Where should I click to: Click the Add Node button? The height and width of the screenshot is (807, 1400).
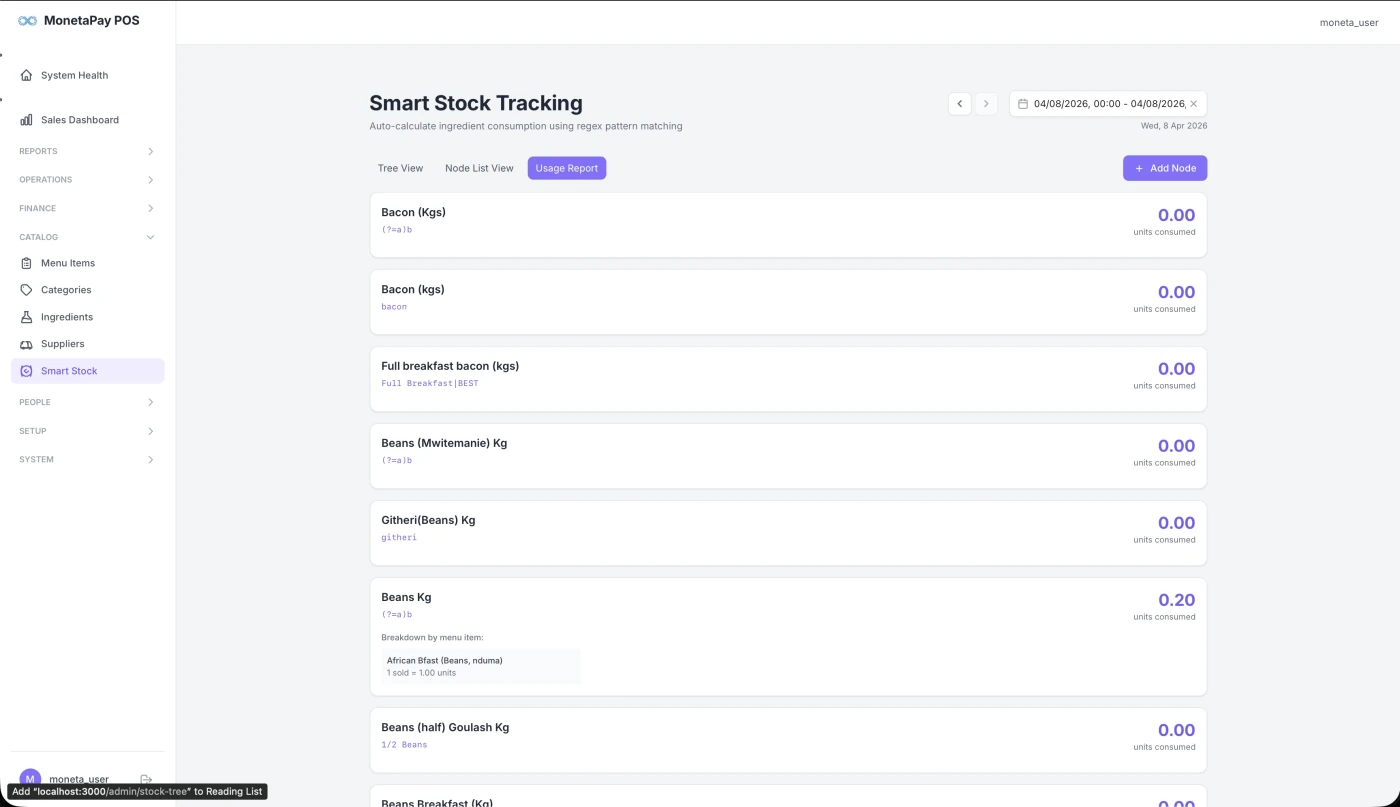[1164, 167]
